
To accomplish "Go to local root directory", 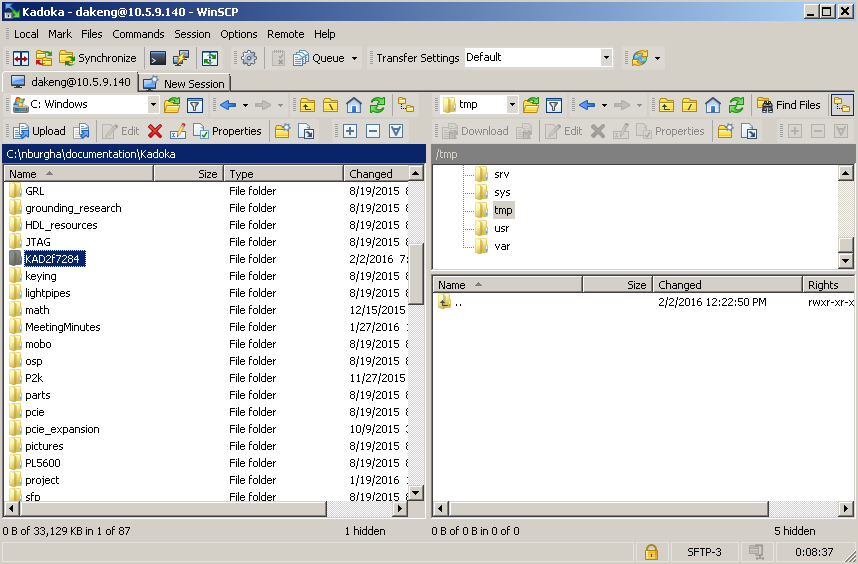I will pyautogui.click(x=331, y=105).
